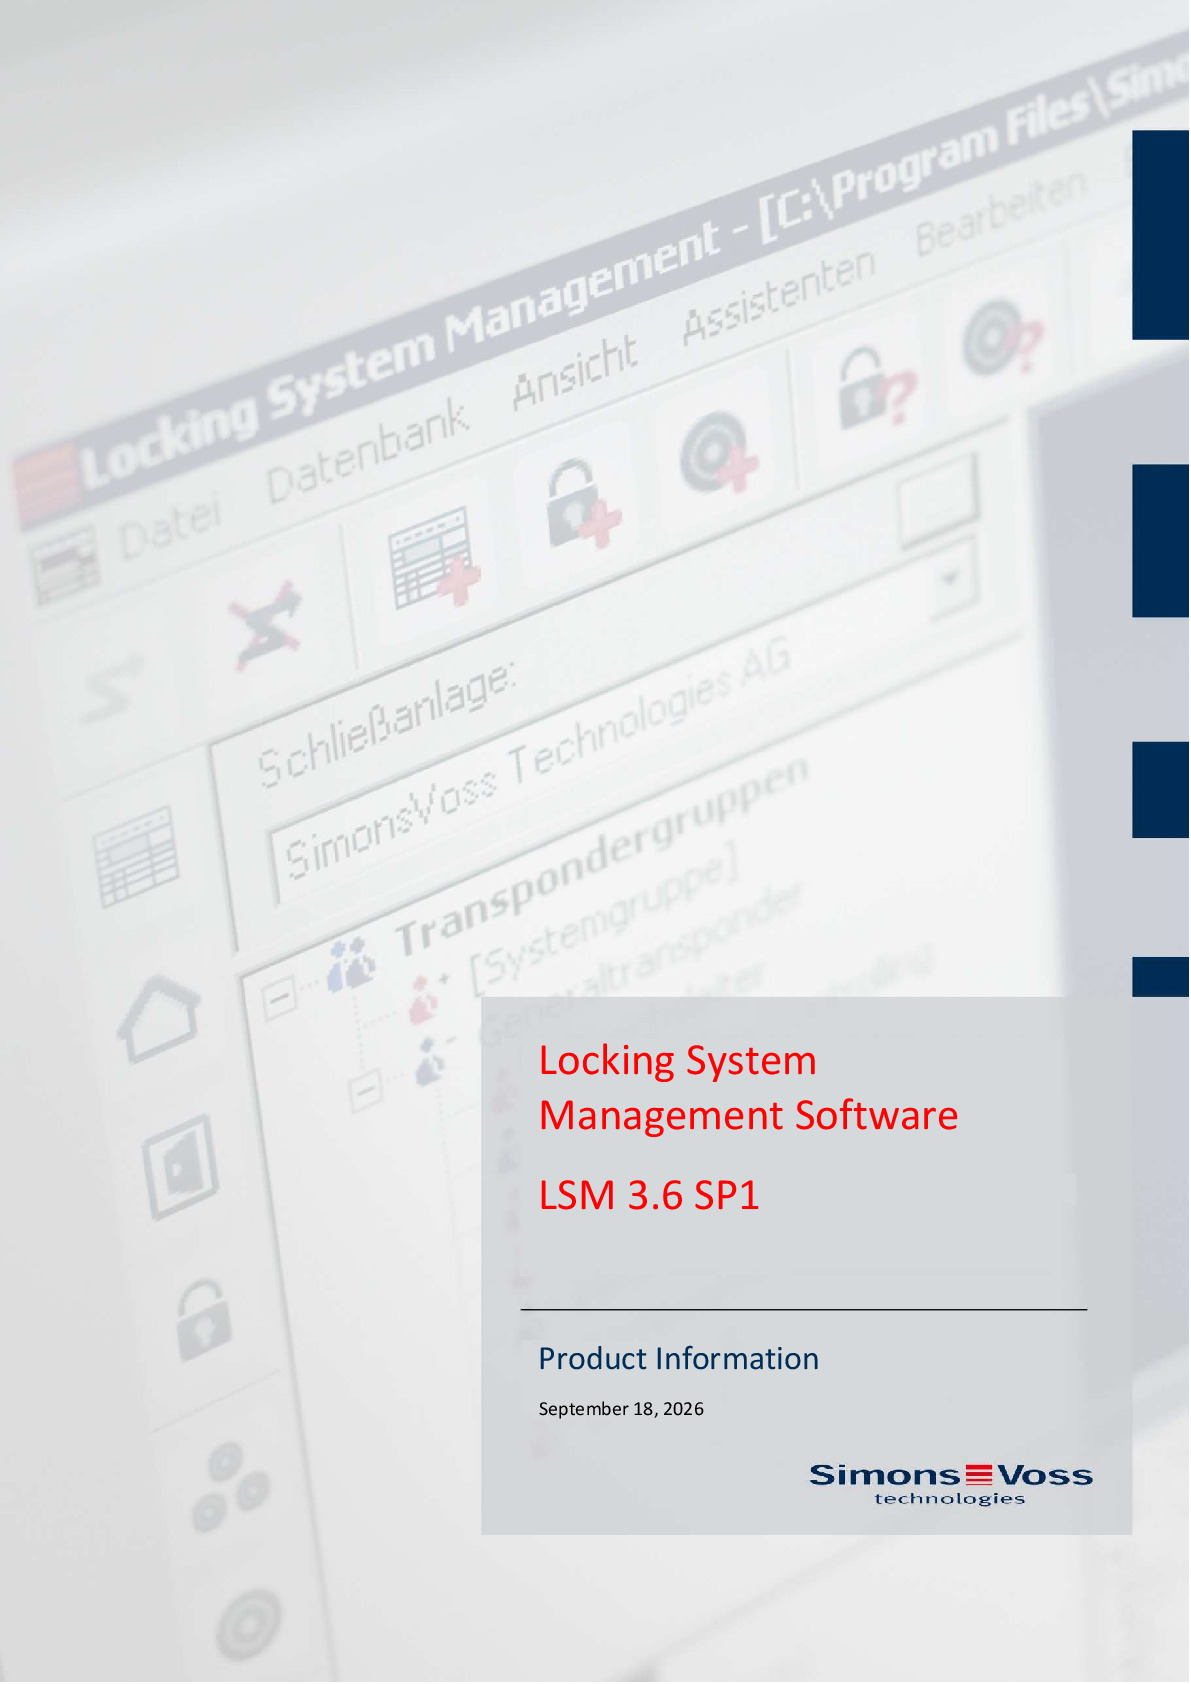Collapse the lower minus tree node
The height and width of the screenshot is (1684, 1191).
[x=366, y=1090]
